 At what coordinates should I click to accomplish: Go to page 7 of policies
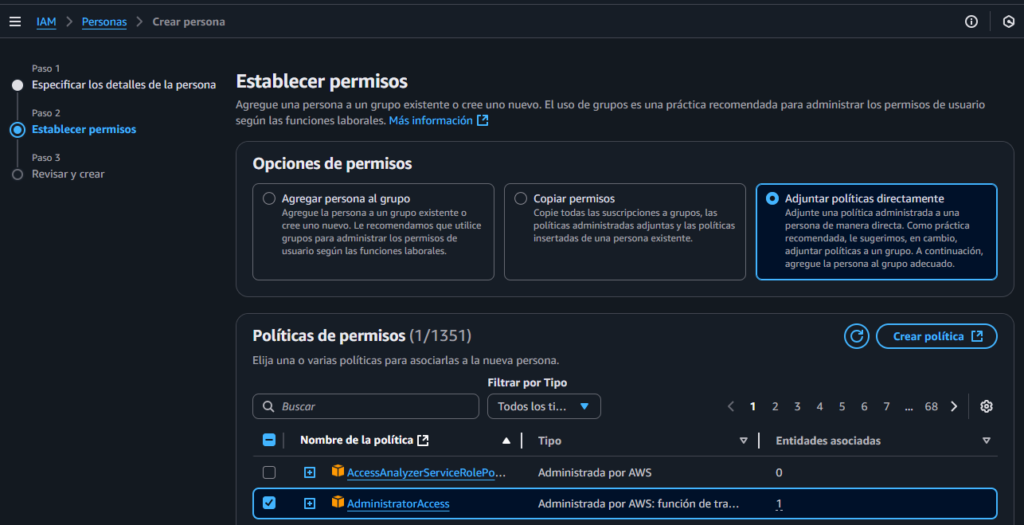[x=886, y=406]
